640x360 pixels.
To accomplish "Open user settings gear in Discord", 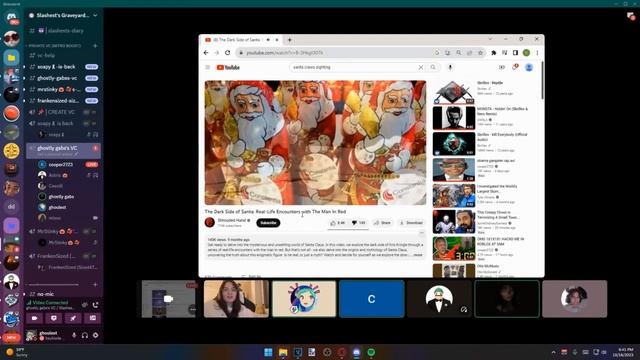I will (x=96, y=335).
